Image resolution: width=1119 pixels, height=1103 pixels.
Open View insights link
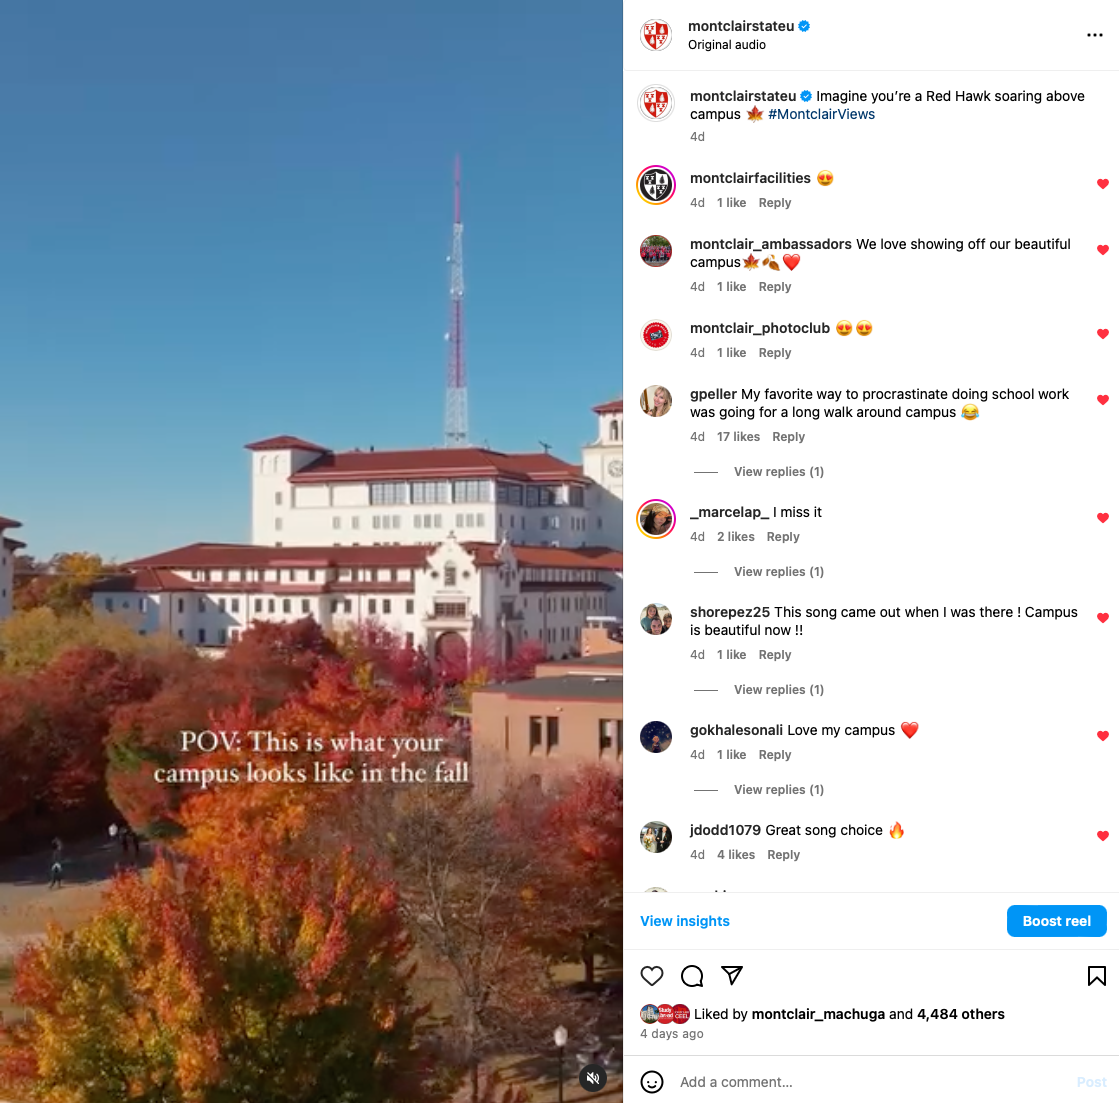click(x=684, y=921)
